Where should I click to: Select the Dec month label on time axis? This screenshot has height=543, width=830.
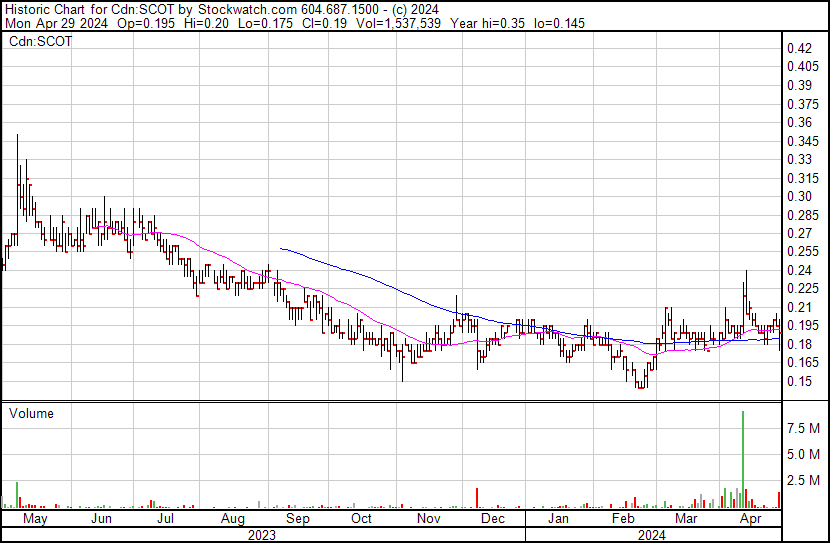(x=491, y=519)
